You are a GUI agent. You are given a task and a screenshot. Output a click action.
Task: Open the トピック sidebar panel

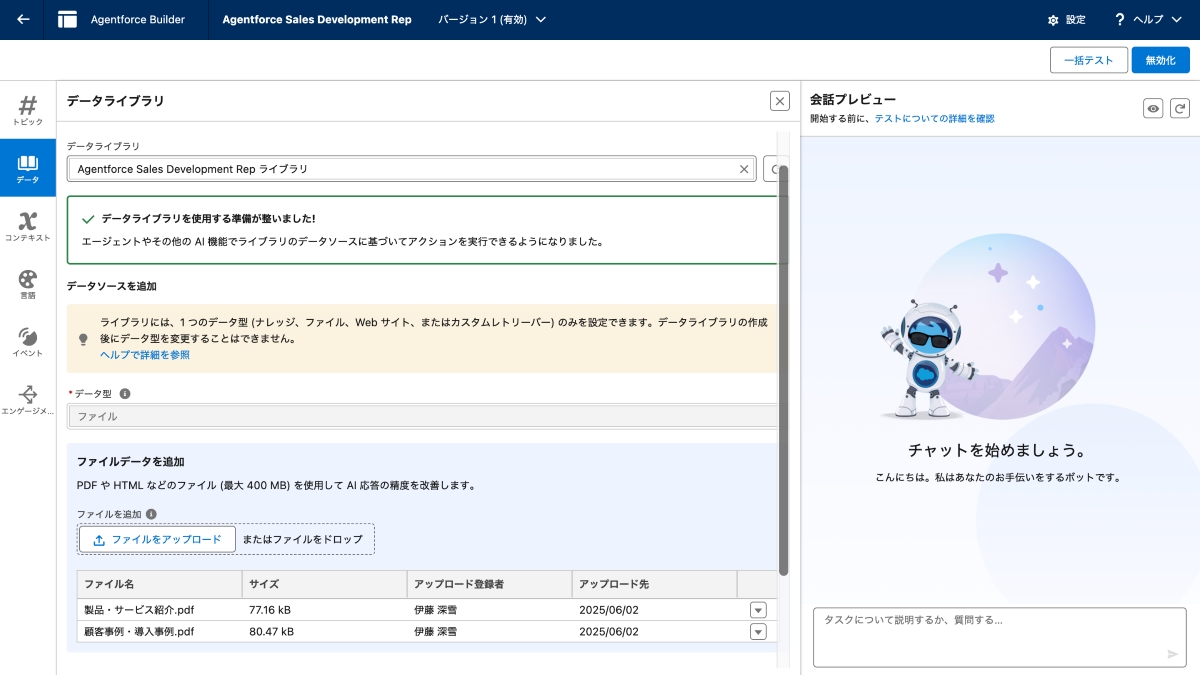point(28,110)
